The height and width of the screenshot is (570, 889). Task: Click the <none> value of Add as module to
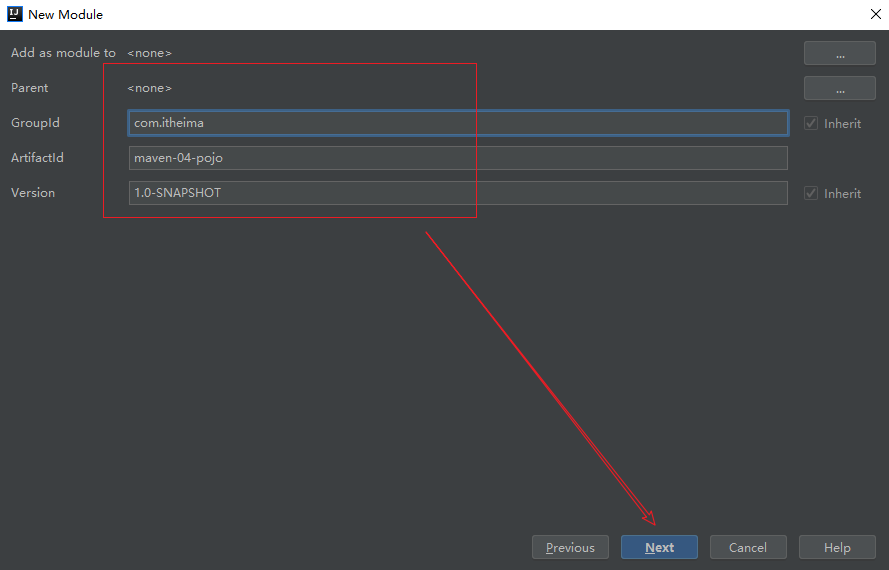pyautogui.click(x=149, y=53)
